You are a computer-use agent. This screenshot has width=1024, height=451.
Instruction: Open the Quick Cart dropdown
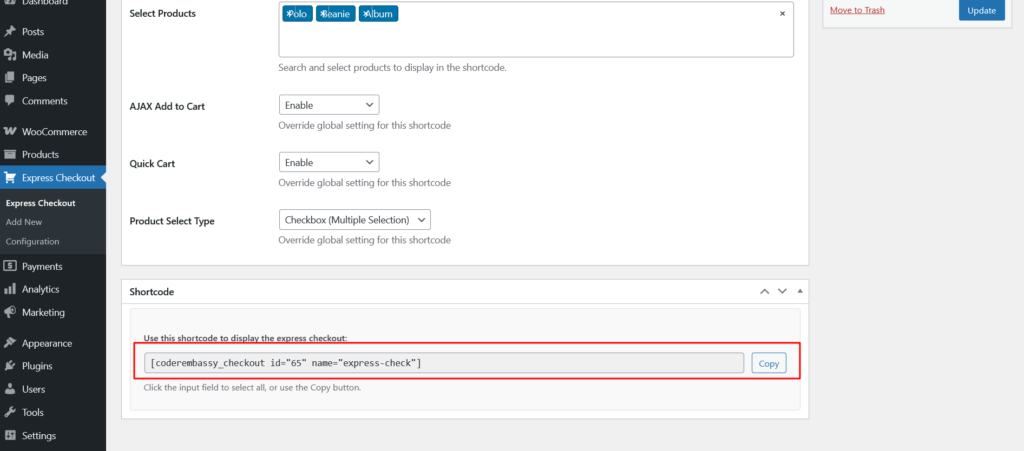[x=328, y=162]
